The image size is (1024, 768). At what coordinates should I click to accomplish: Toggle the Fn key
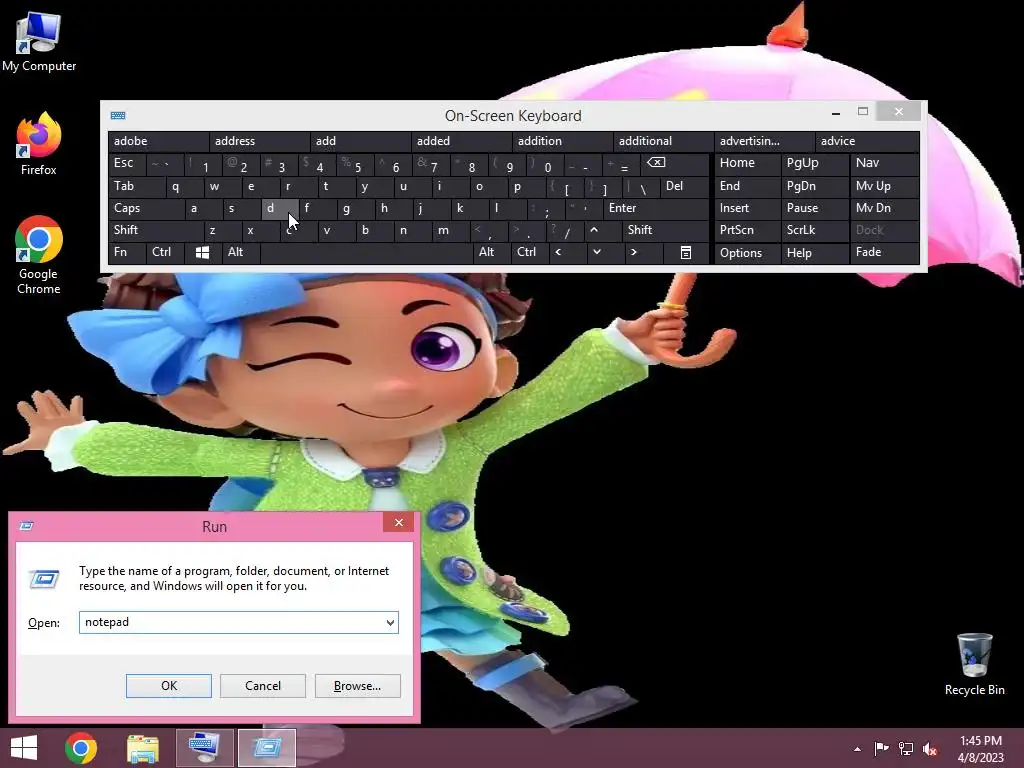[x=127, y=252]
